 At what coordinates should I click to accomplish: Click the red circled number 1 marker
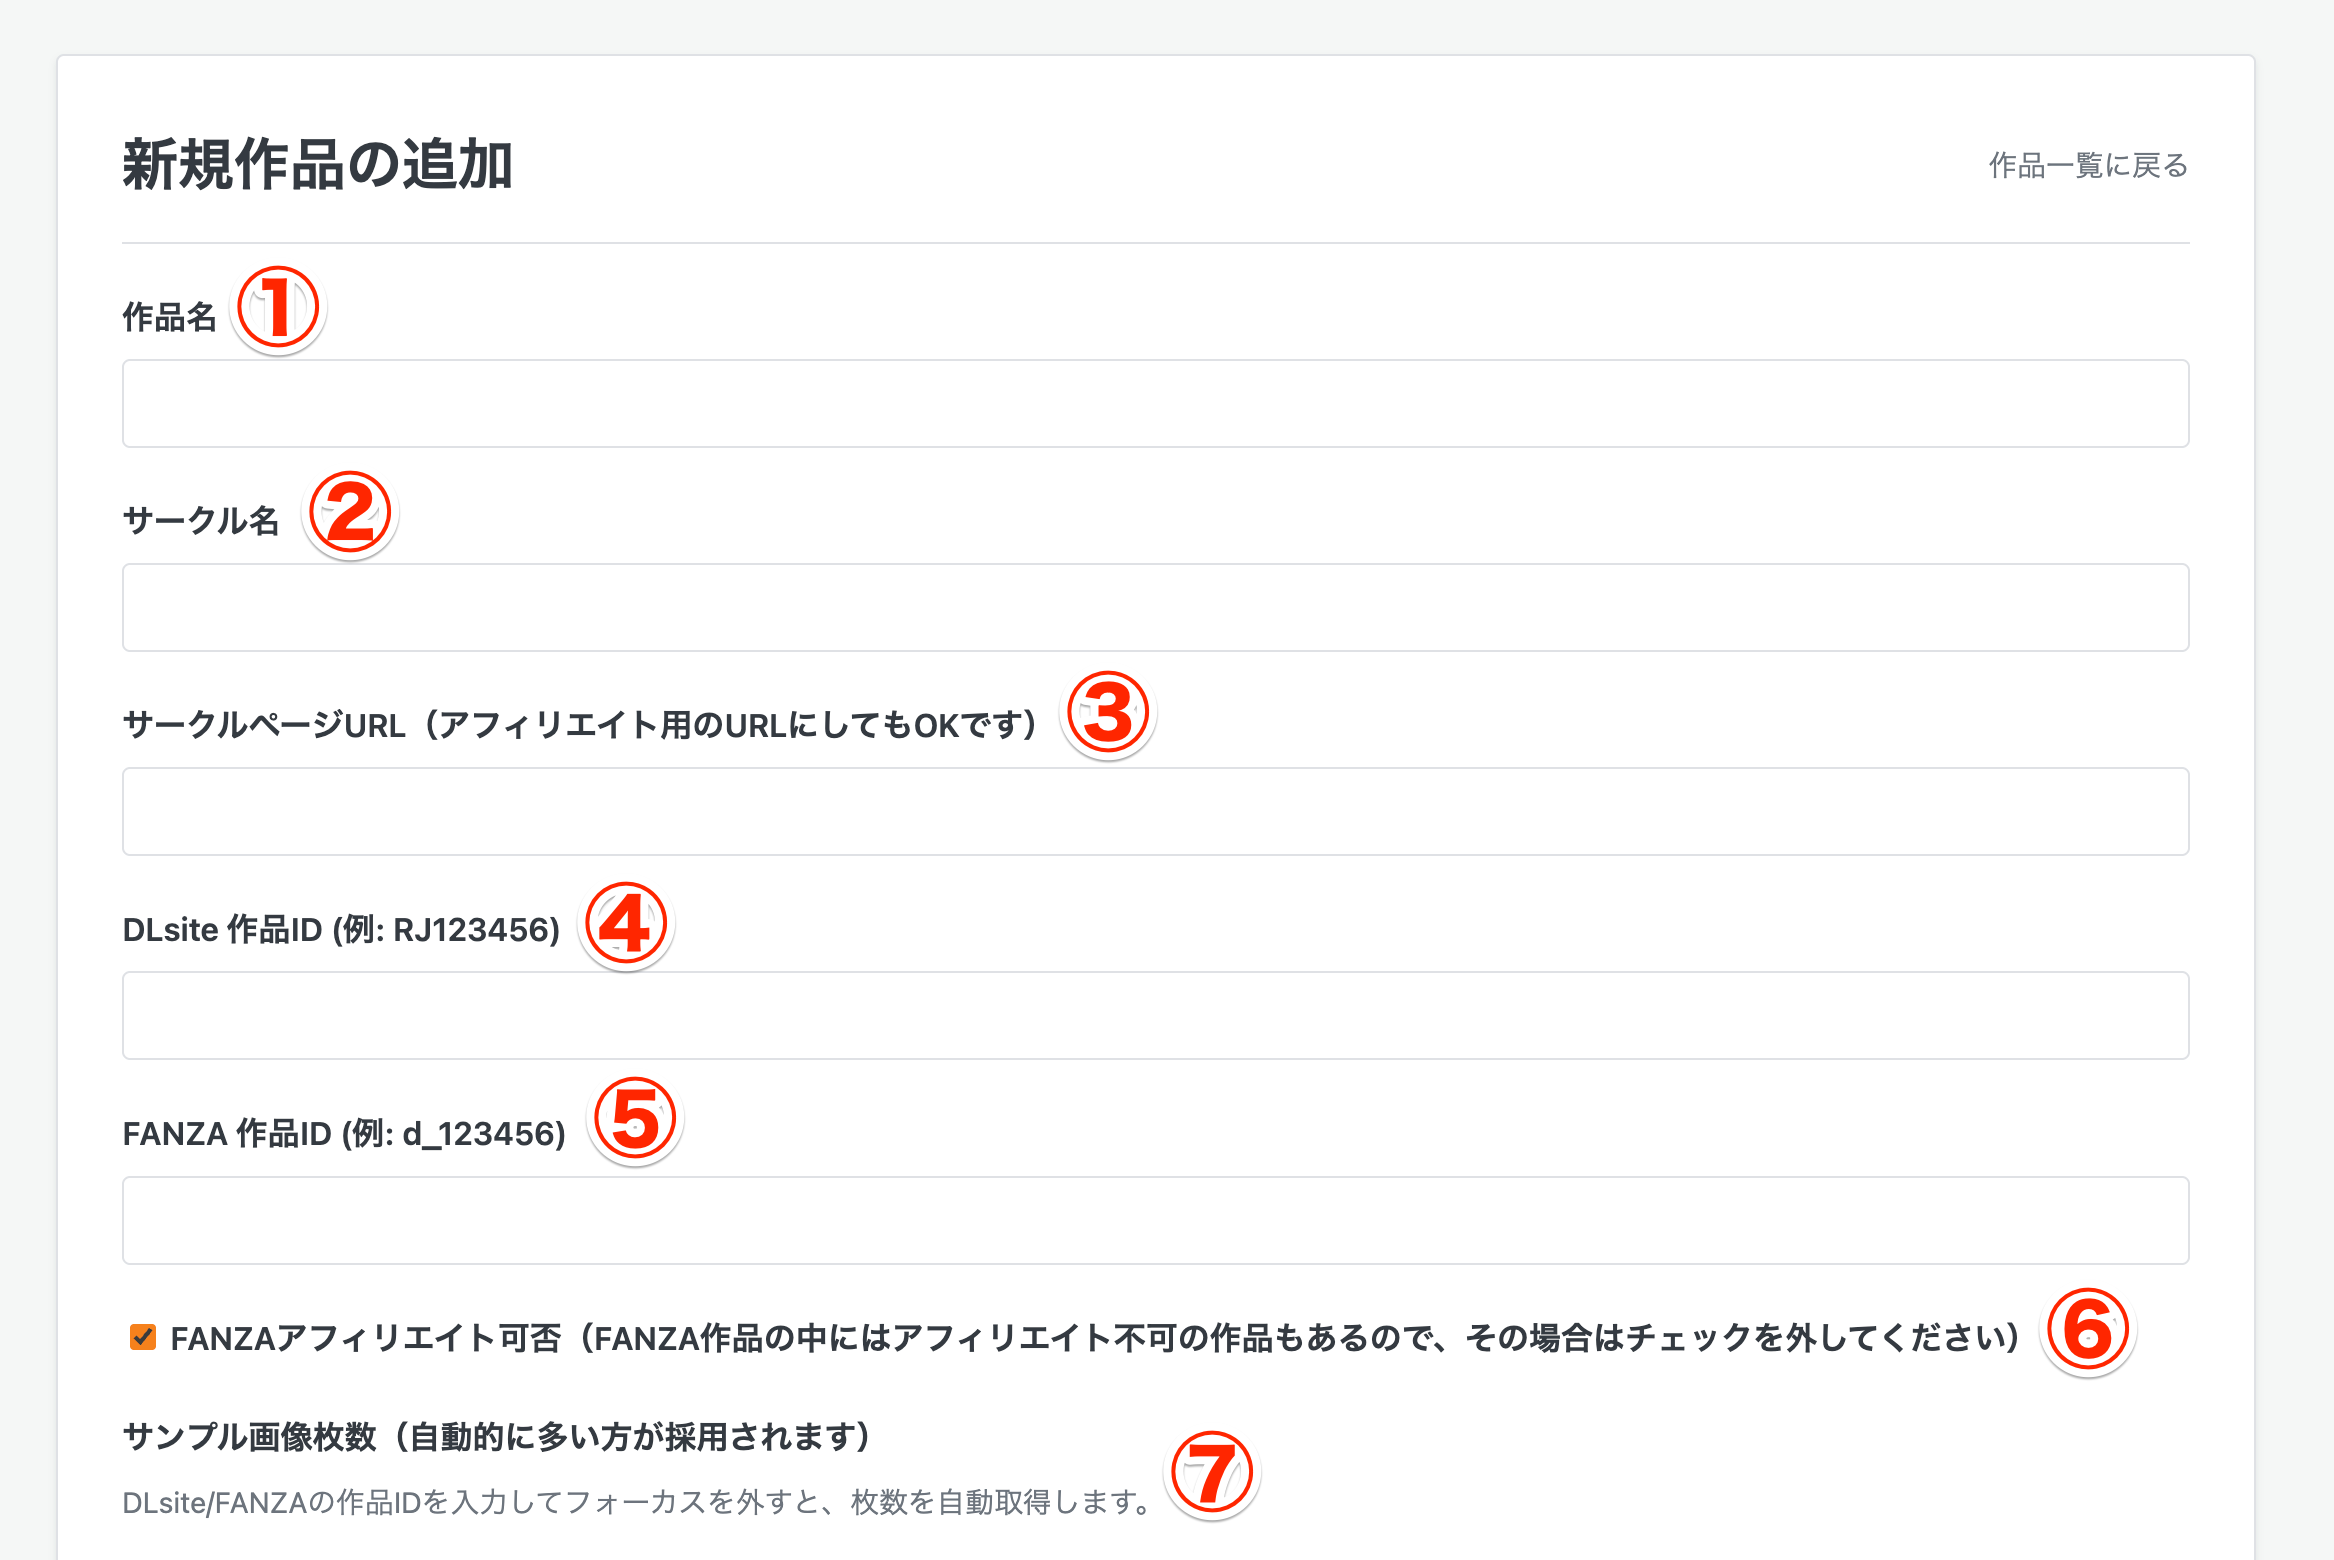(x=278, y=309)
